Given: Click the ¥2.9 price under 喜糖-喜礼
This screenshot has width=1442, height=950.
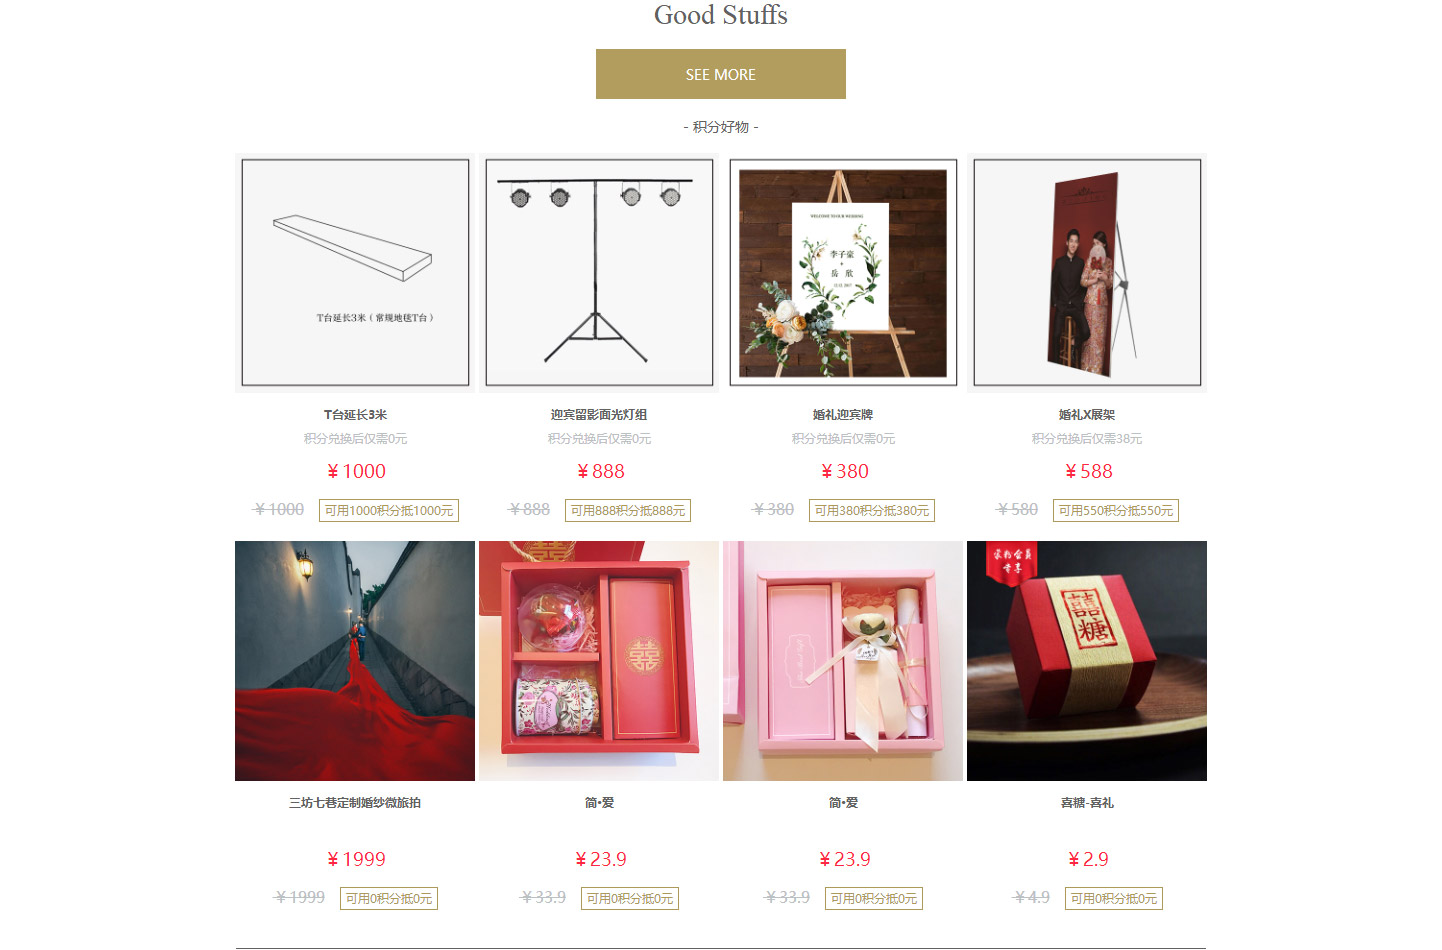Looking at the screenshot, I should pyautogui.click(x=1088, y=859).
